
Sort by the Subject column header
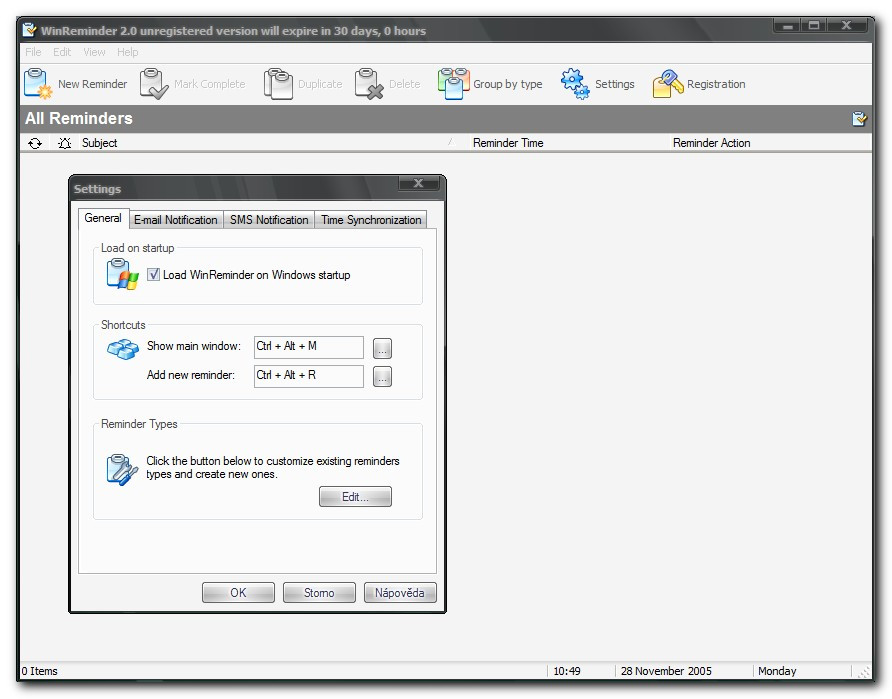(x=100, y=143)
